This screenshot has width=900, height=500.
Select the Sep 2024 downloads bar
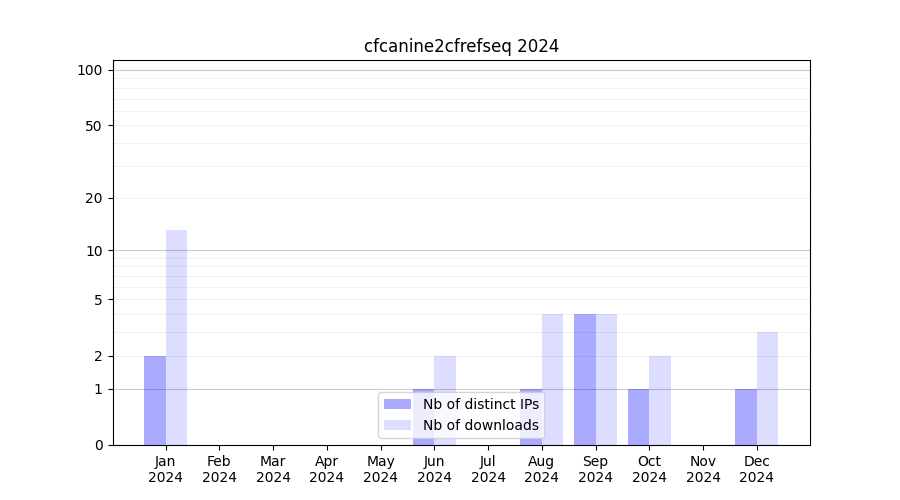click(x=606, y=379)
